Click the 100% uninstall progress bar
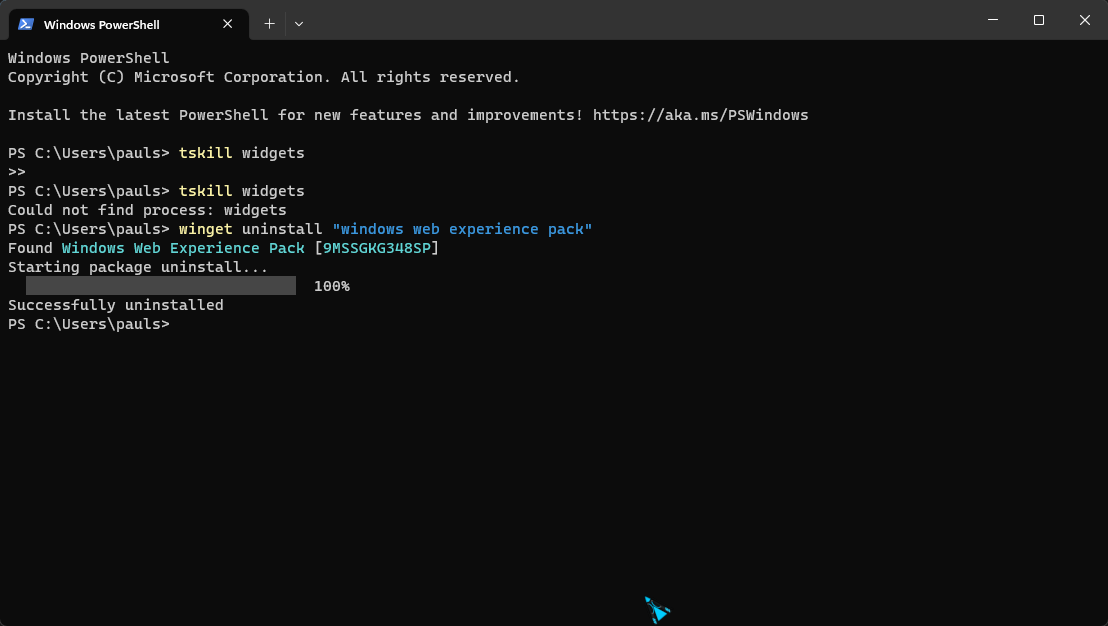Image resolution: width=1108 pixels, height=626 pixels. 161,285
